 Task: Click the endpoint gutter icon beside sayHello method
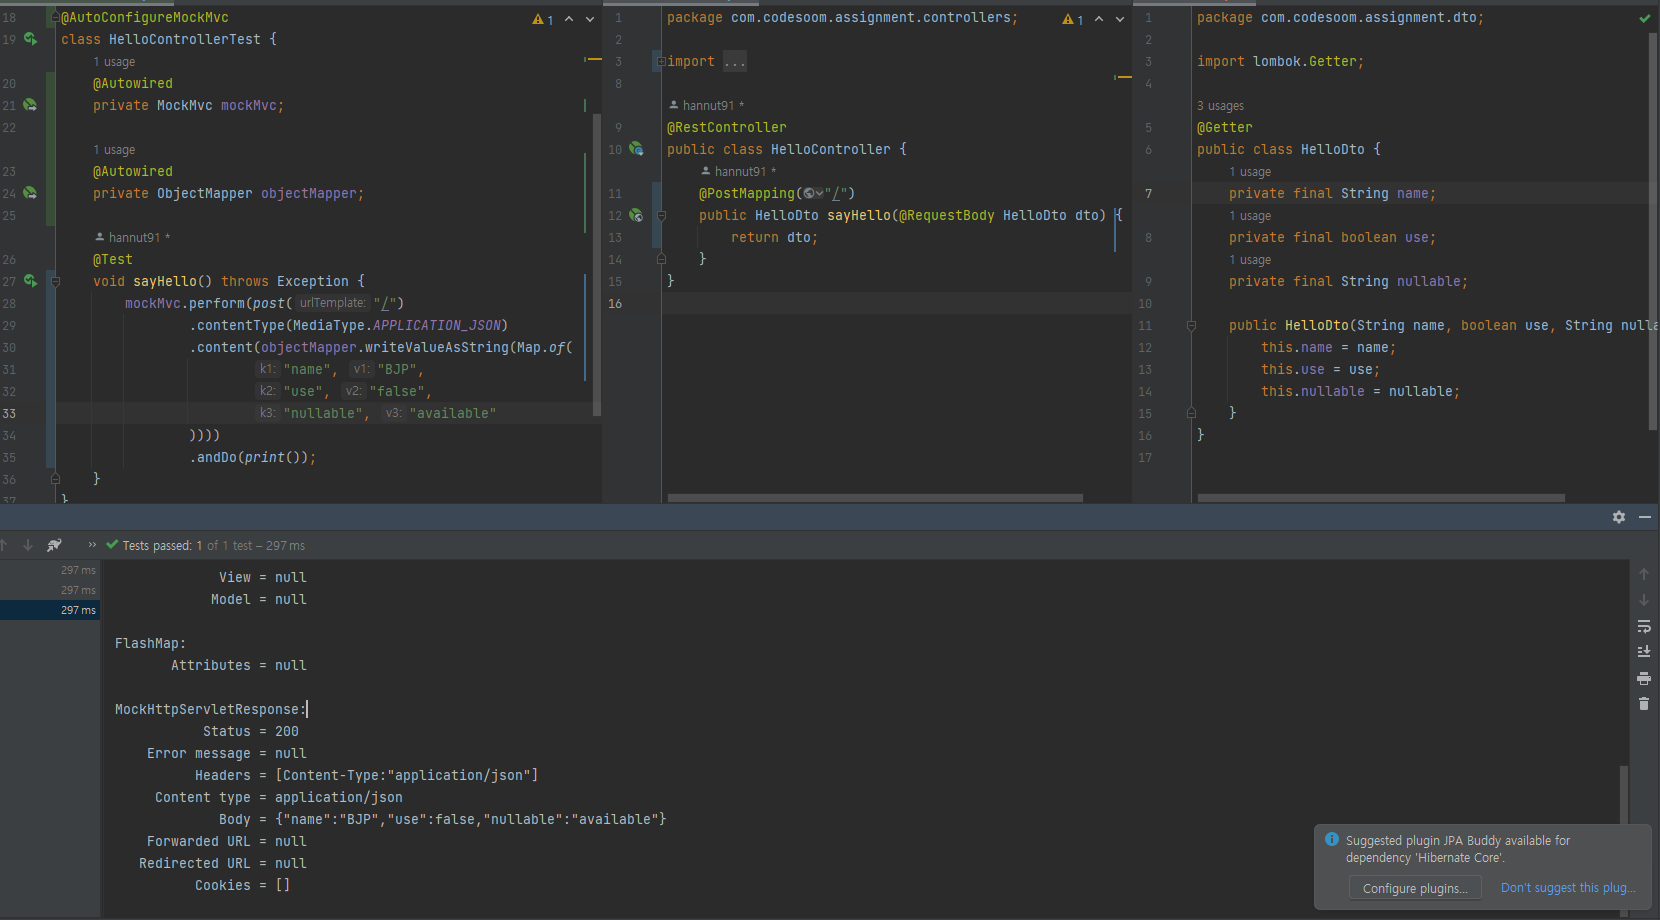pyautogui.click(x=636, y=215)
